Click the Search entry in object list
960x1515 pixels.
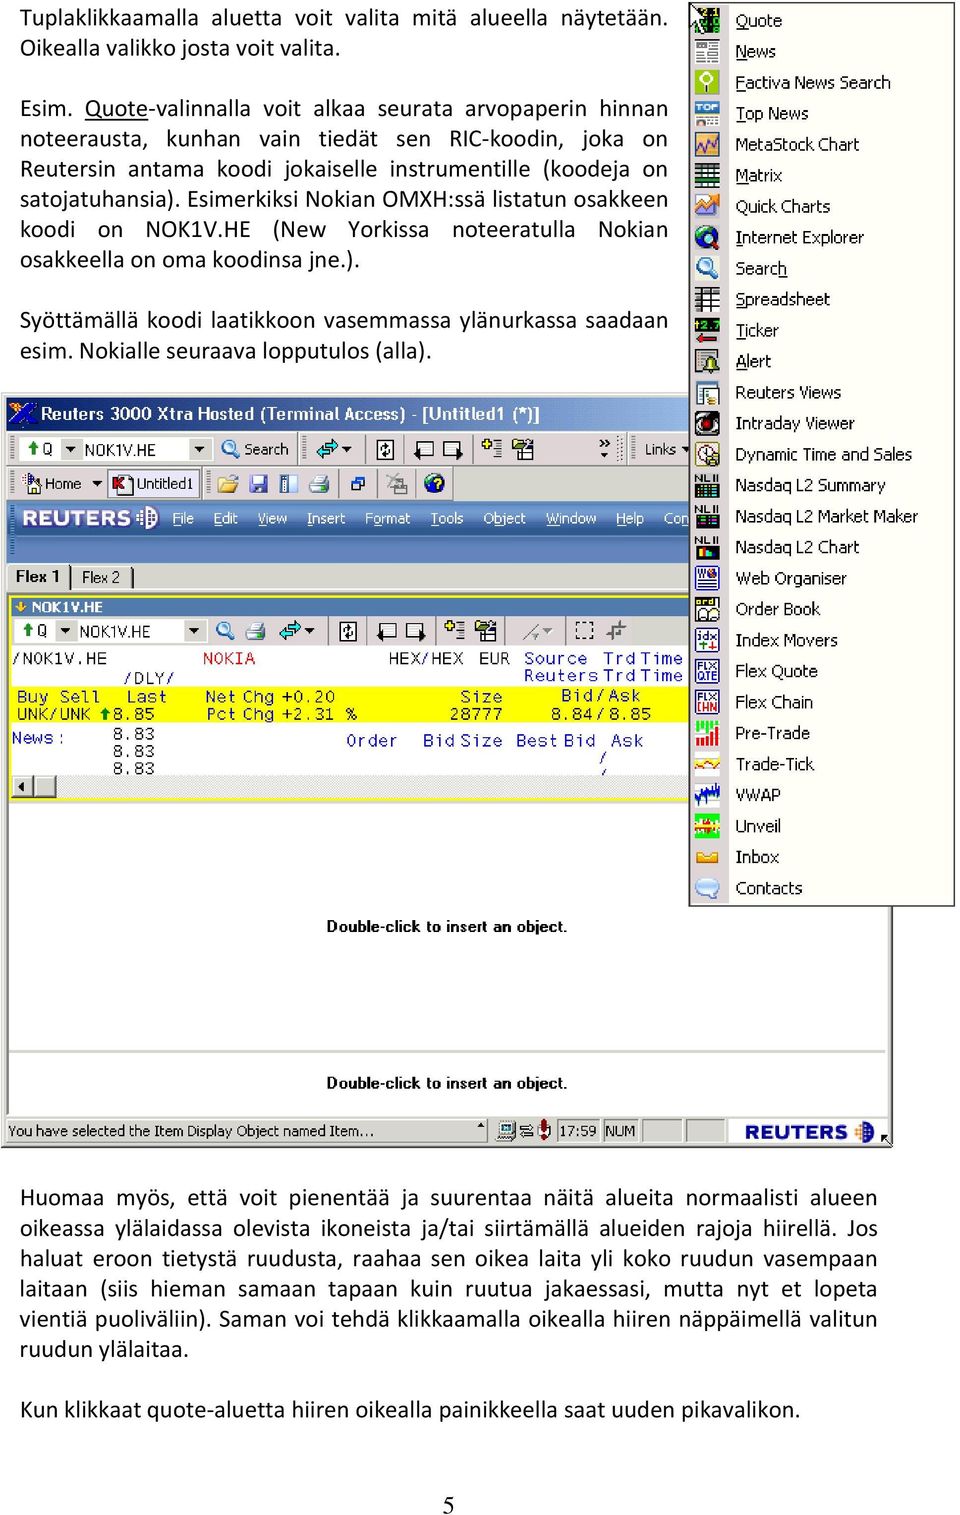point(760,269)
